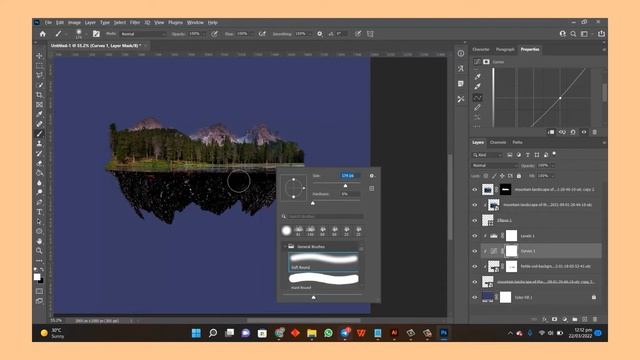
Task: Switch to the Character tab
Action: (481, 49)
